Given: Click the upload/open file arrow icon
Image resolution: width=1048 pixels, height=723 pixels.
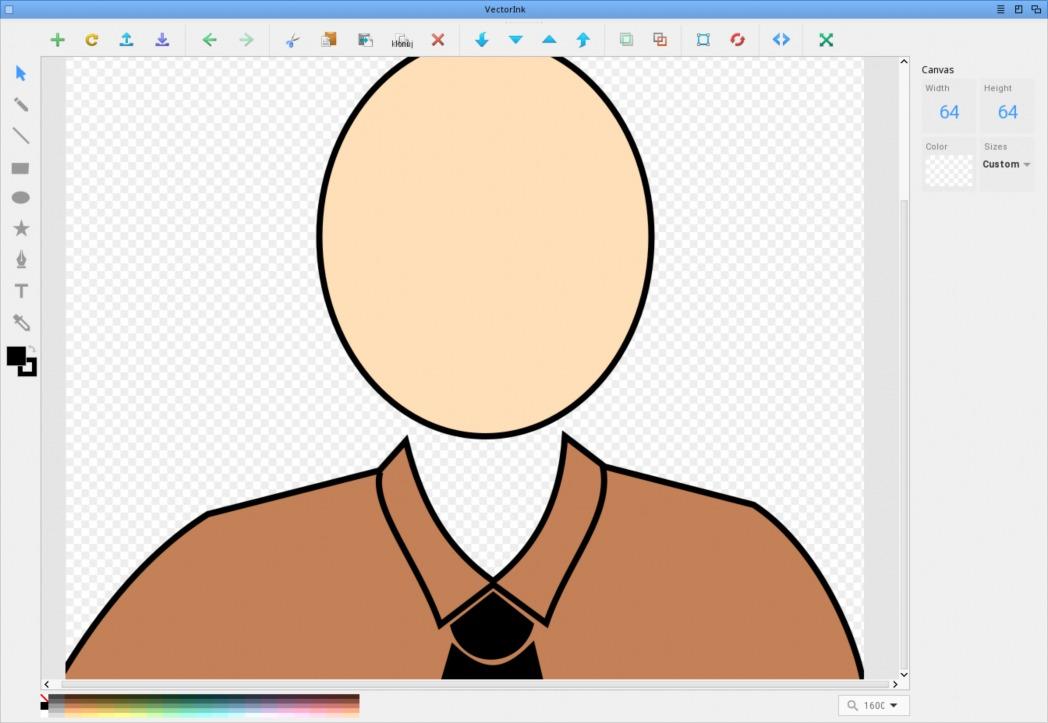Looking at the screenshot, I should pyautogui.click(x=126, y=40).
